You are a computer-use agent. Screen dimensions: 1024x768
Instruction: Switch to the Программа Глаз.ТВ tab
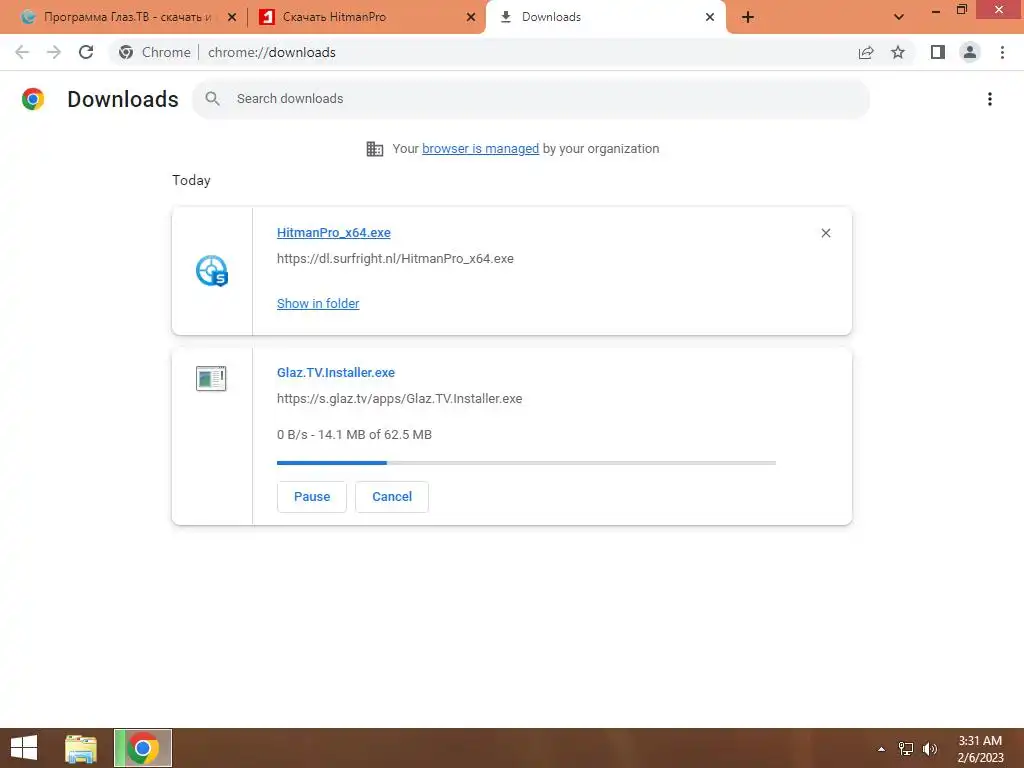point(127,17)
